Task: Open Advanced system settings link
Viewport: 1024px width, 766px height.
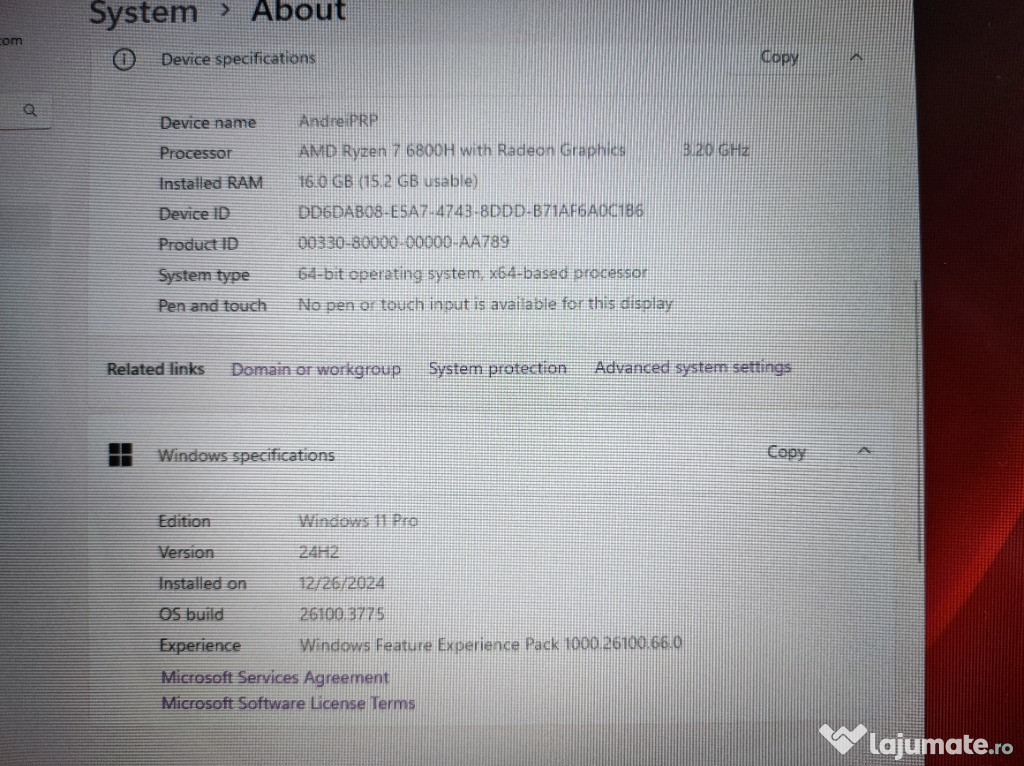Action: [x=693, y=368]
